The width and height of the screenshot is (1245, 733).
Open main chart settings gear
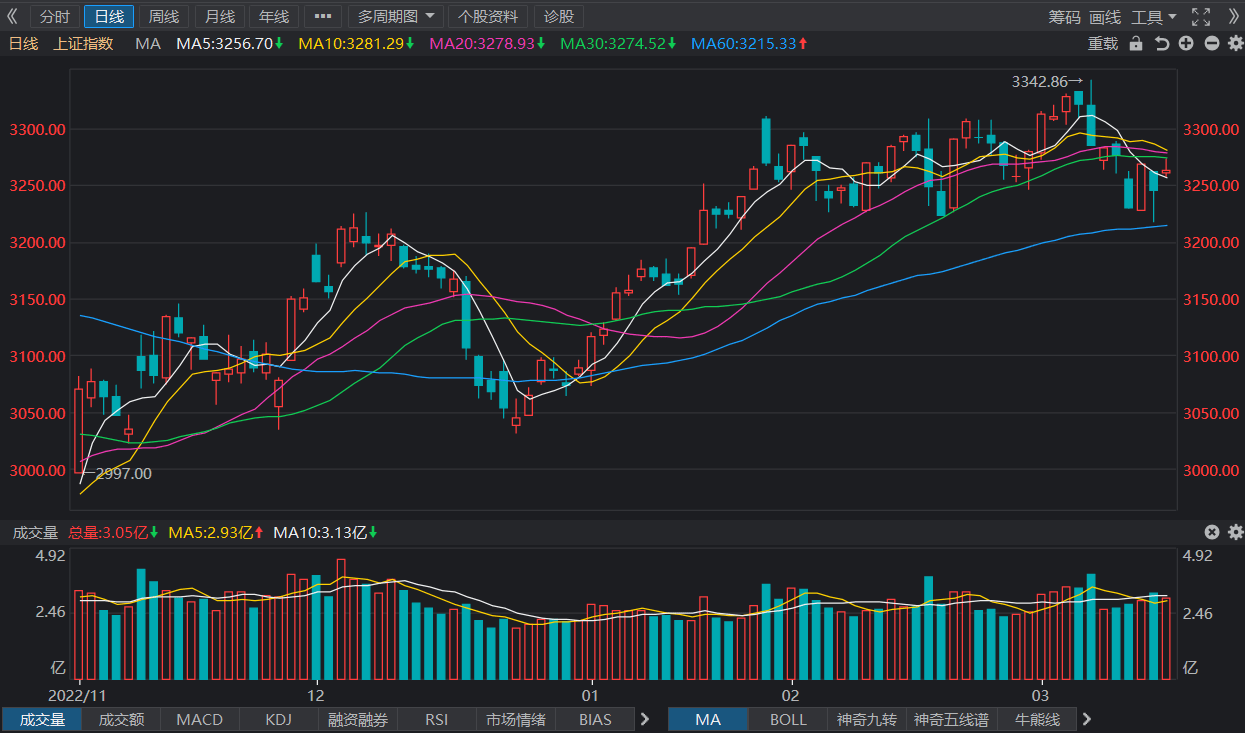click(x=1235, y=43)
